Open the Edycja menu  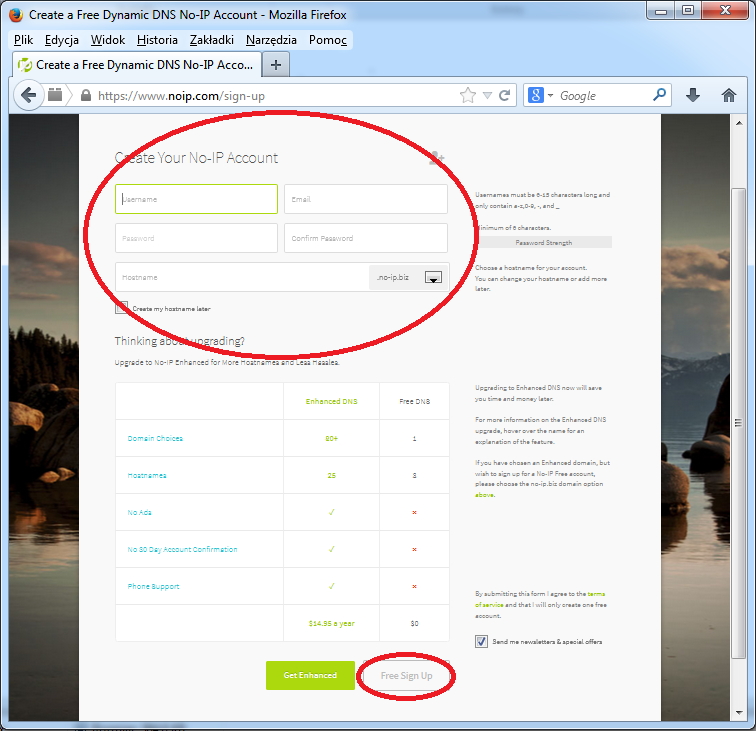[62, 40]
